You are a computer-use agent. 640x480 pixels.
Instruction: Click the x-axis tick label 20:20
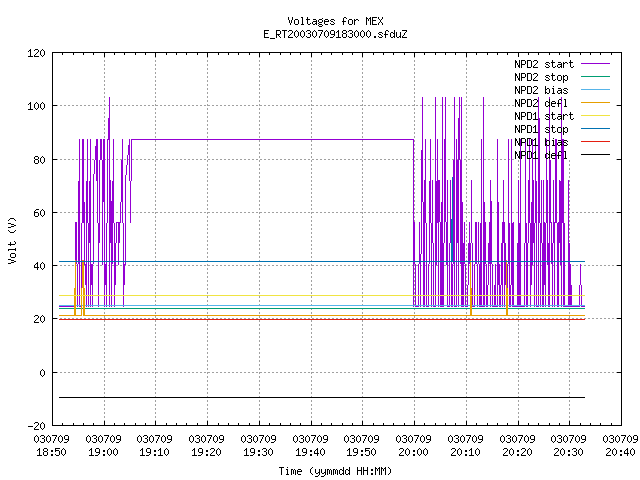517,452
